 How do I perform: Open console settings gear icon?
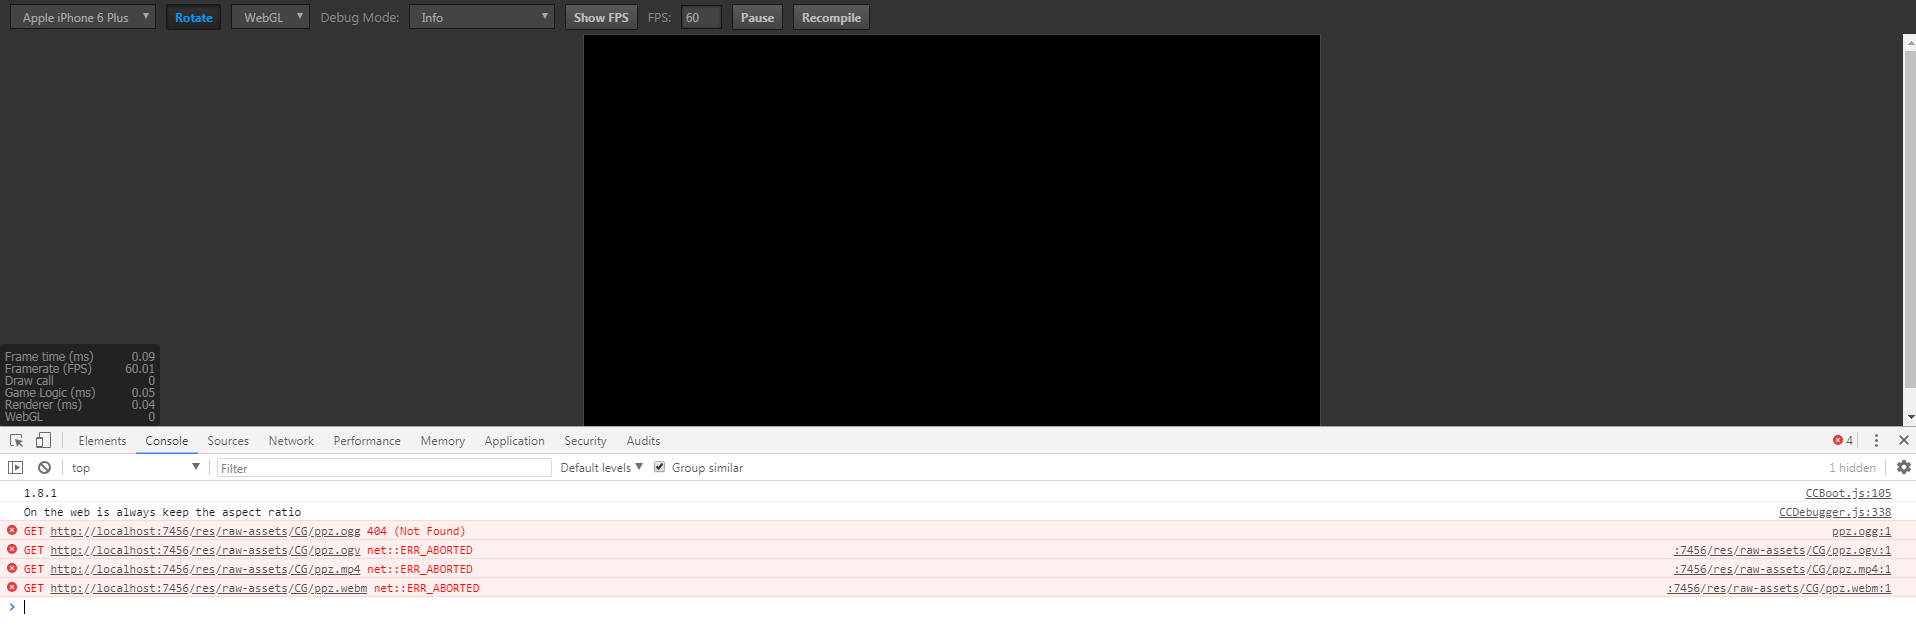pos(1904,467)
